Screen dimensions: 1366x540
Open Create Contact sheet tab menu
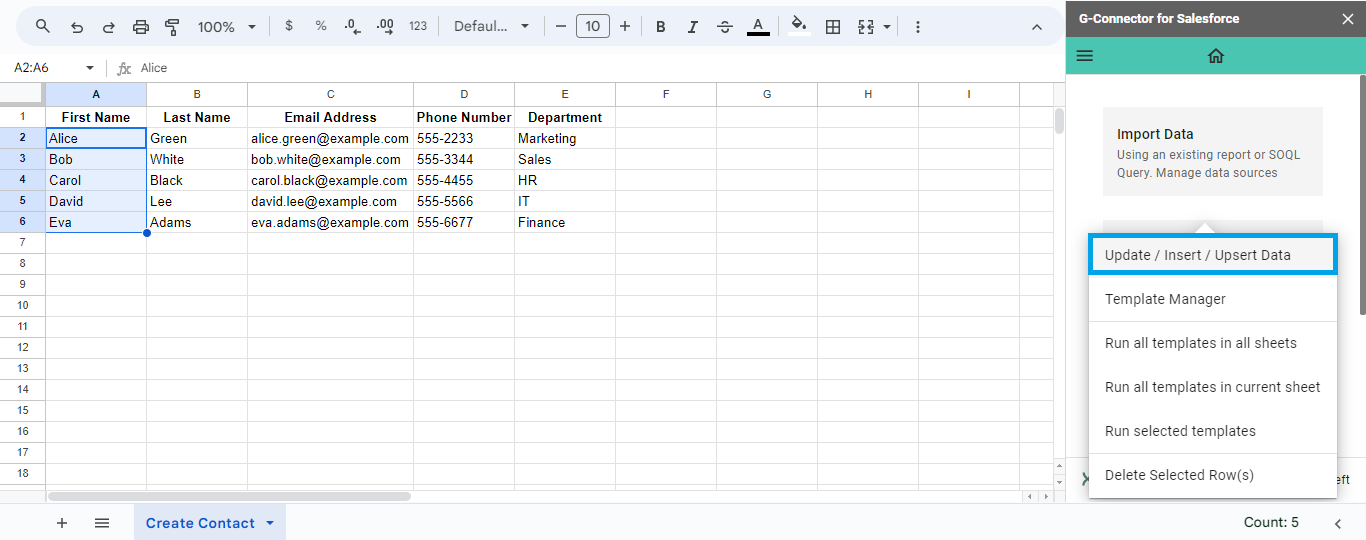pyautogui.click(x=270, y=523)
